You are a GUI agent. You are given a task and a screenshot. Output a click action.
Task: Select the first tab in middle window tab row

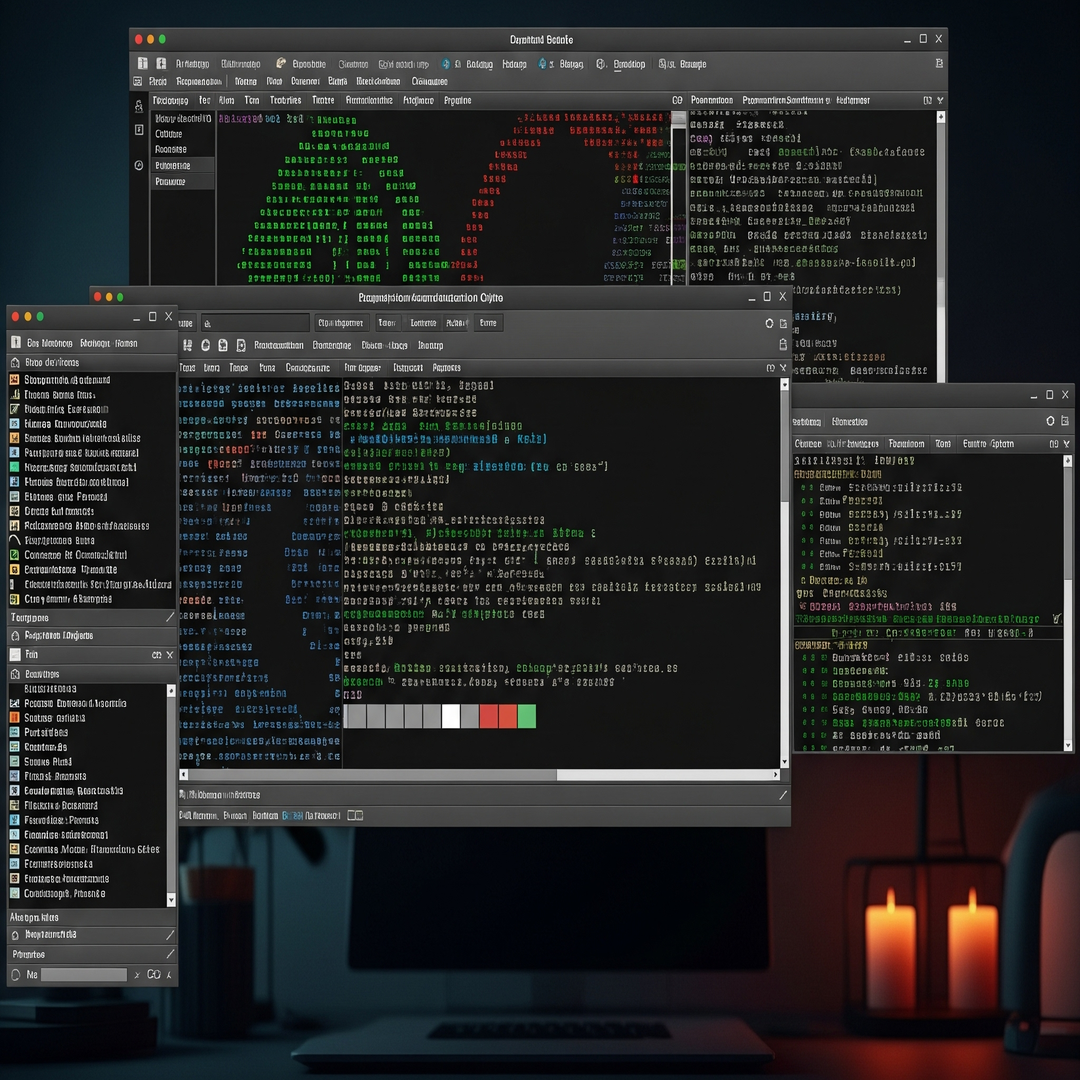point(187,368)
